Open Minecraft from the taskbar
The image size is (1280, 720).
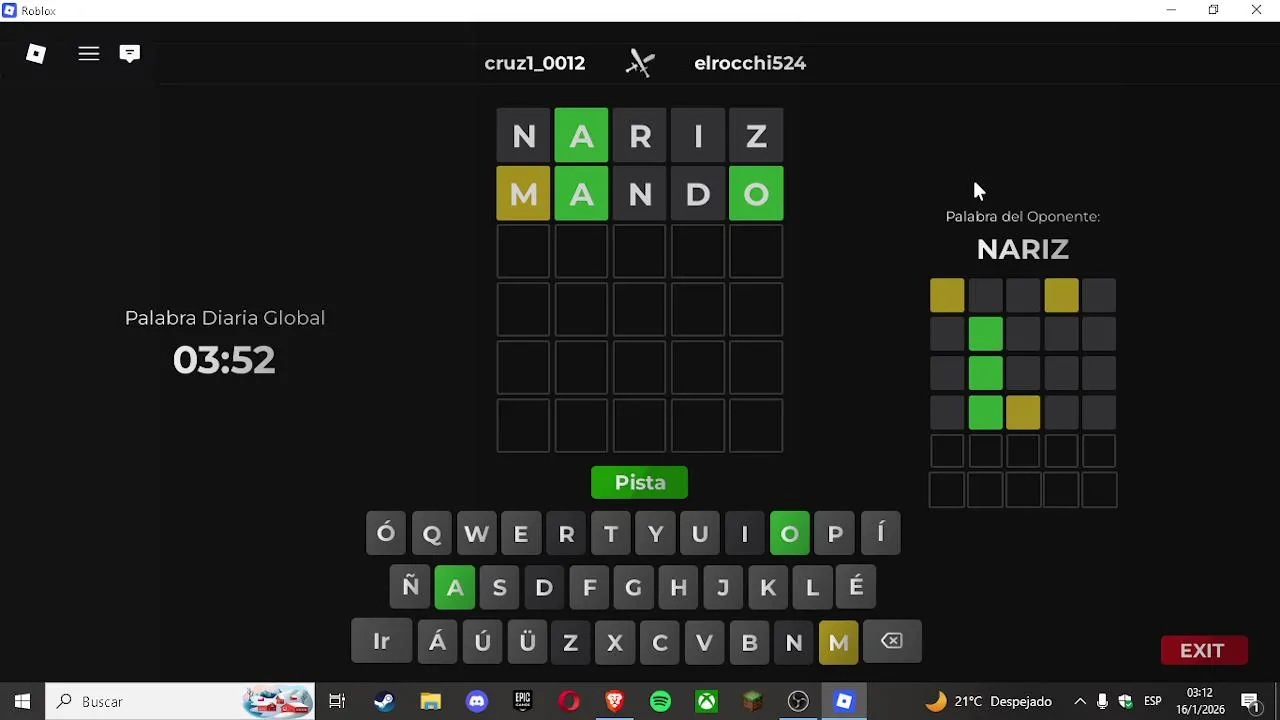752,702
